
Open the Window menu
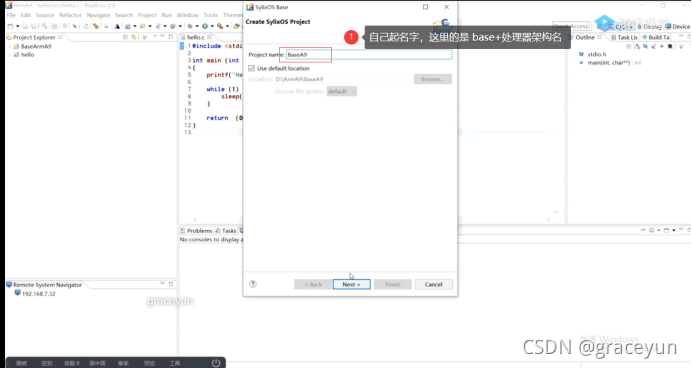pos(188,15)
